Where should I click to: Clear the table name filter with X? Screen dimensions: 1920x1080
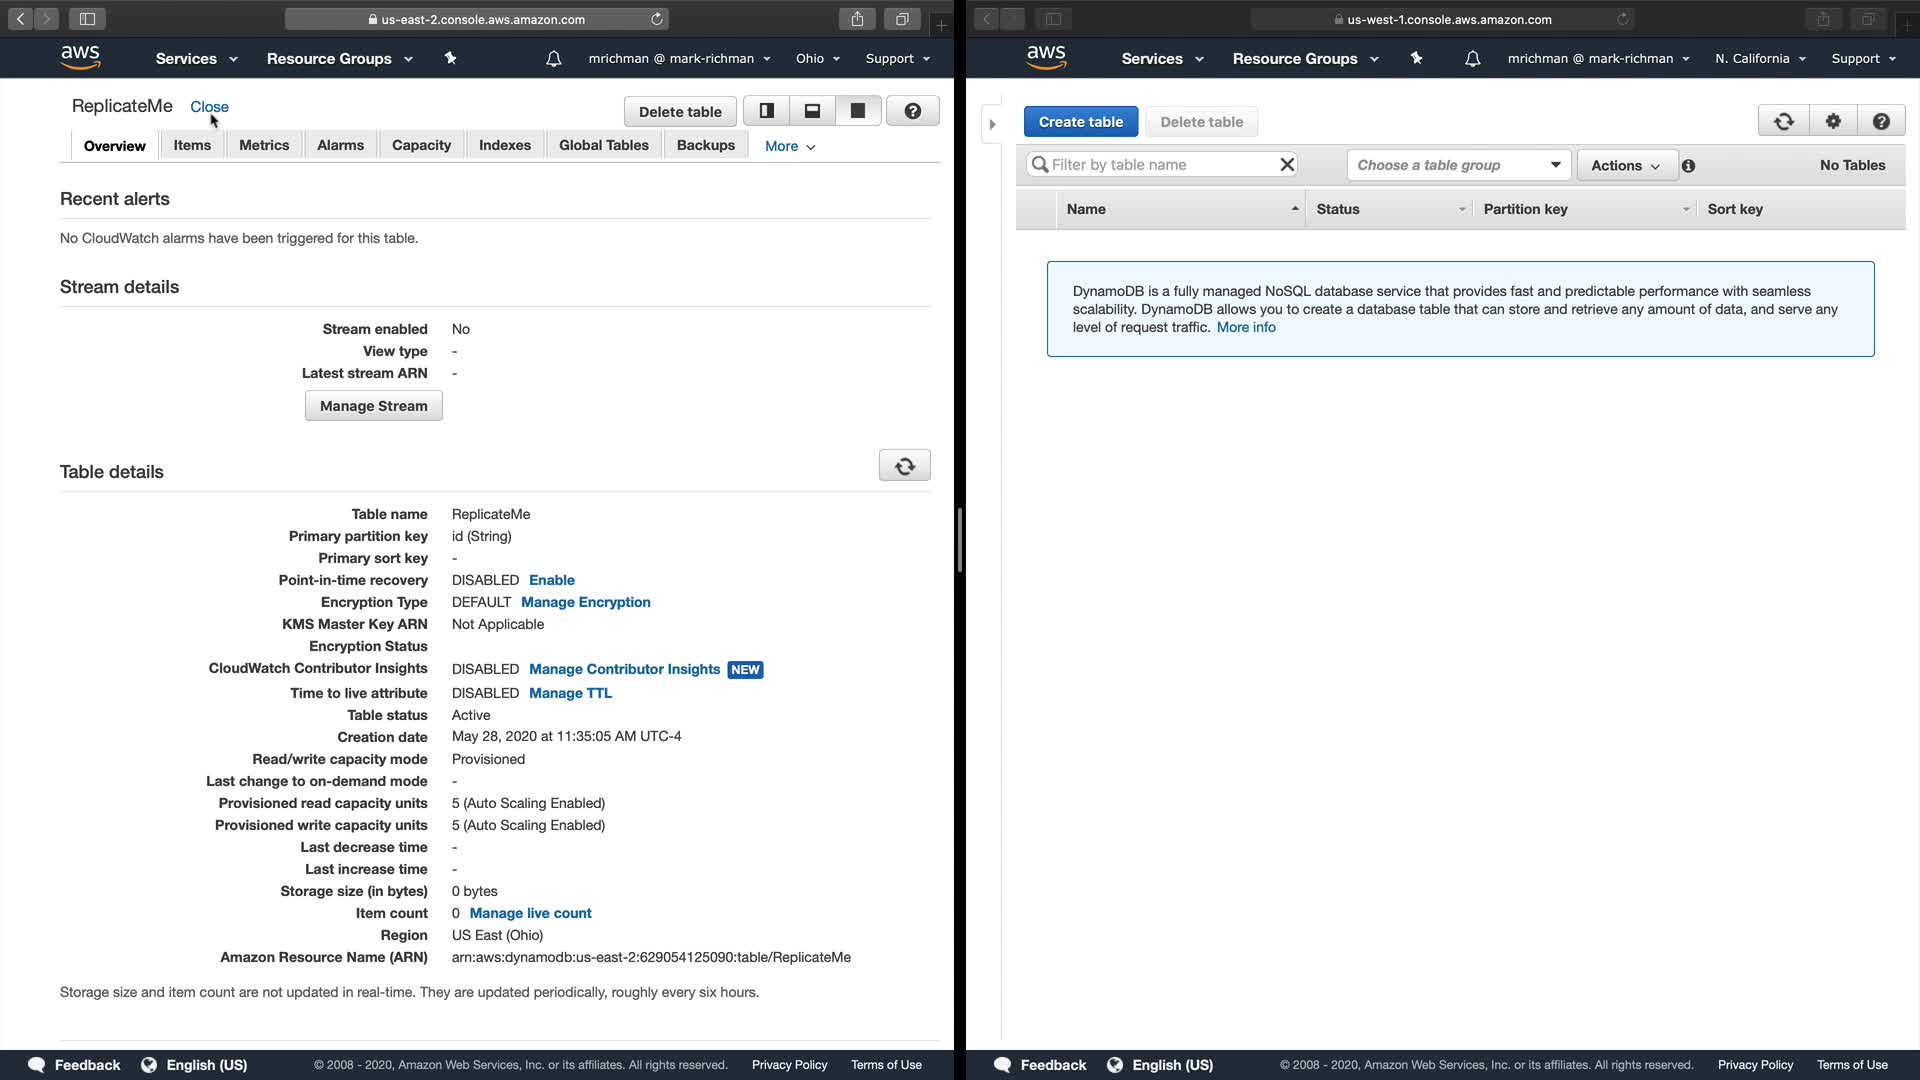(1287, 164)
